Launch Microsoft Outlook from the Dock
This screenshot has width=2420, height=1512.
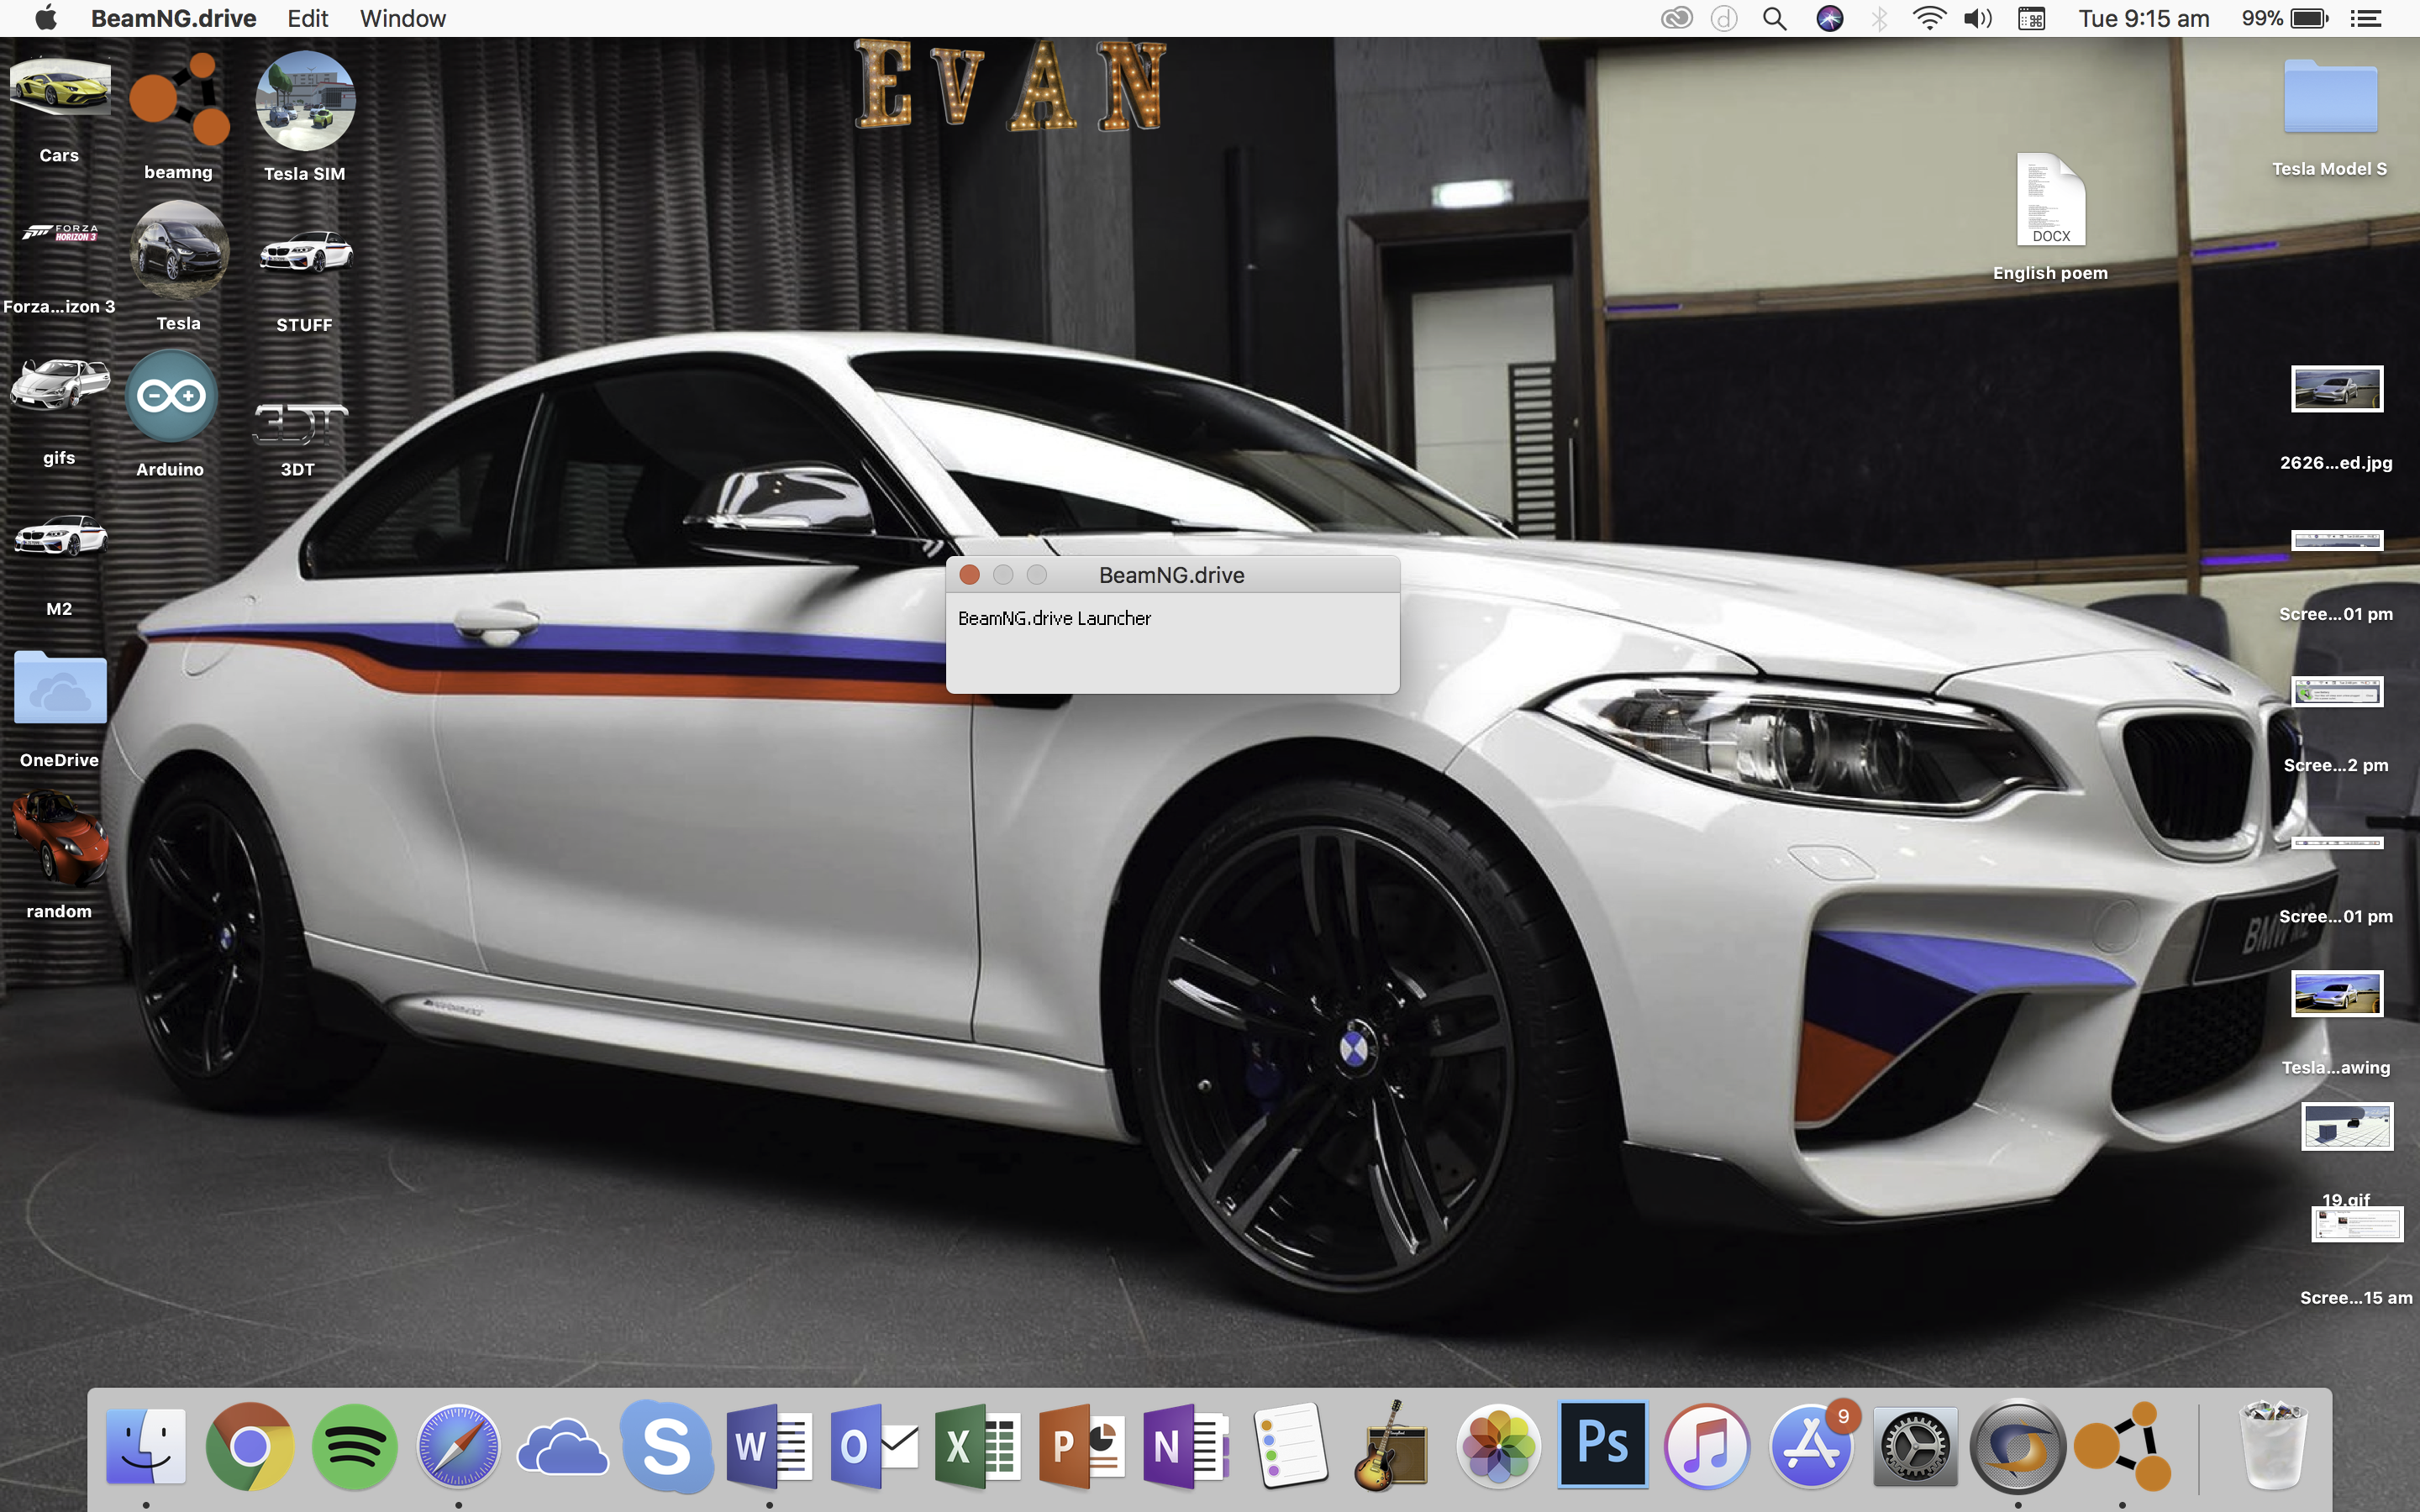(x=874, y=1446)
